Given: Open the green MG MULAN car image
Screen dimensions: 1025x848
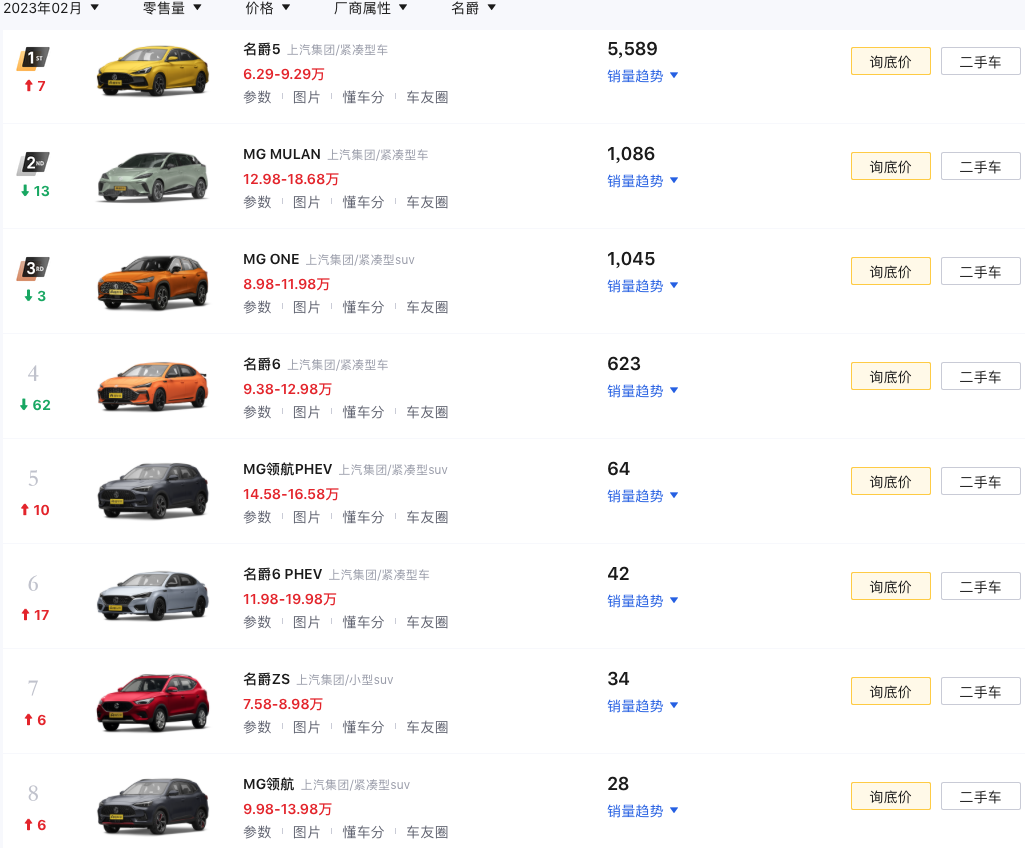Looking at the screenshot, I should pyautogui.click(x=153, y=177).
